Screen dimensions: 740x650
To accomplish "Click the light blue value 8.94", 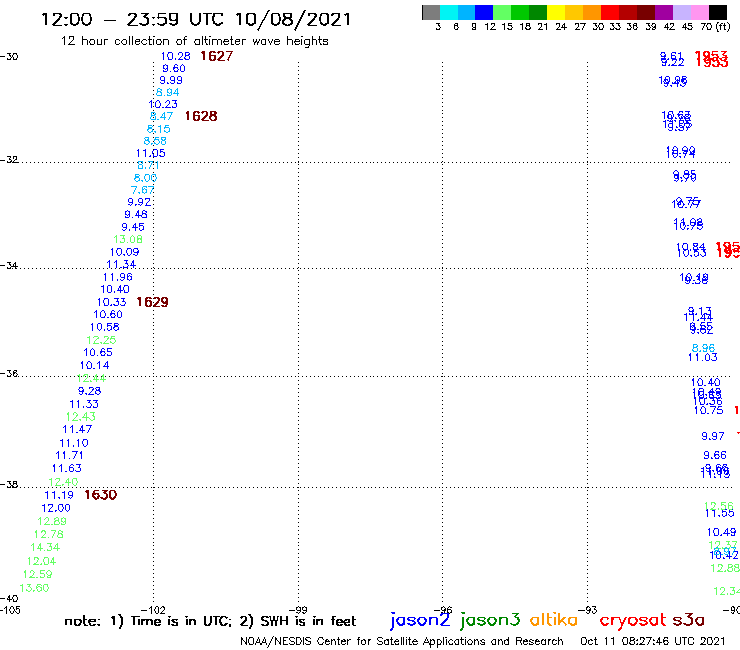I will pos(168,93).
